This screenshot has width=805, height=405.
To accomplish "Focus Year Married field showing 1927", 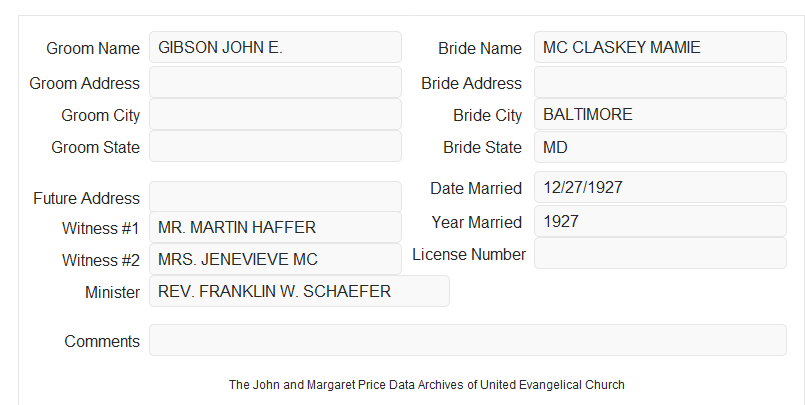I will click(660, 221).
